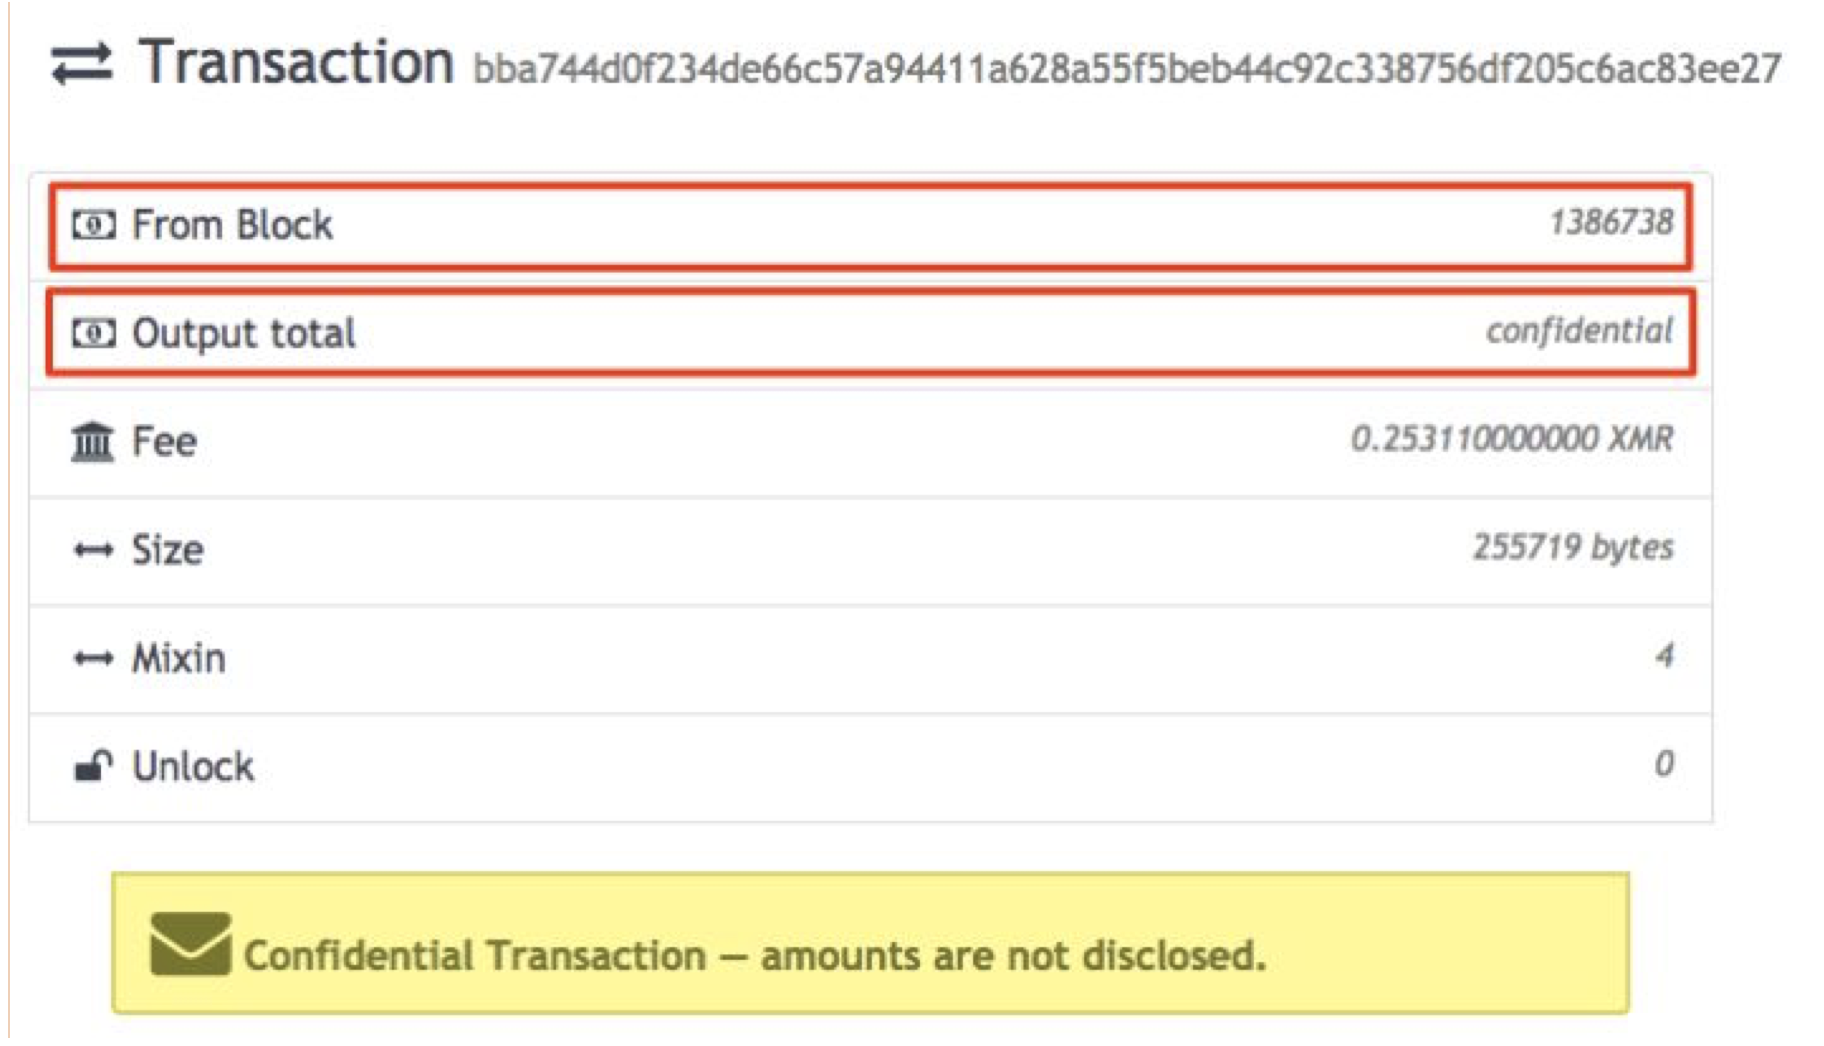Screen dimensions: 1824x1046
Task: Click the Mixin value 4
Action: tap(1664, 655)
